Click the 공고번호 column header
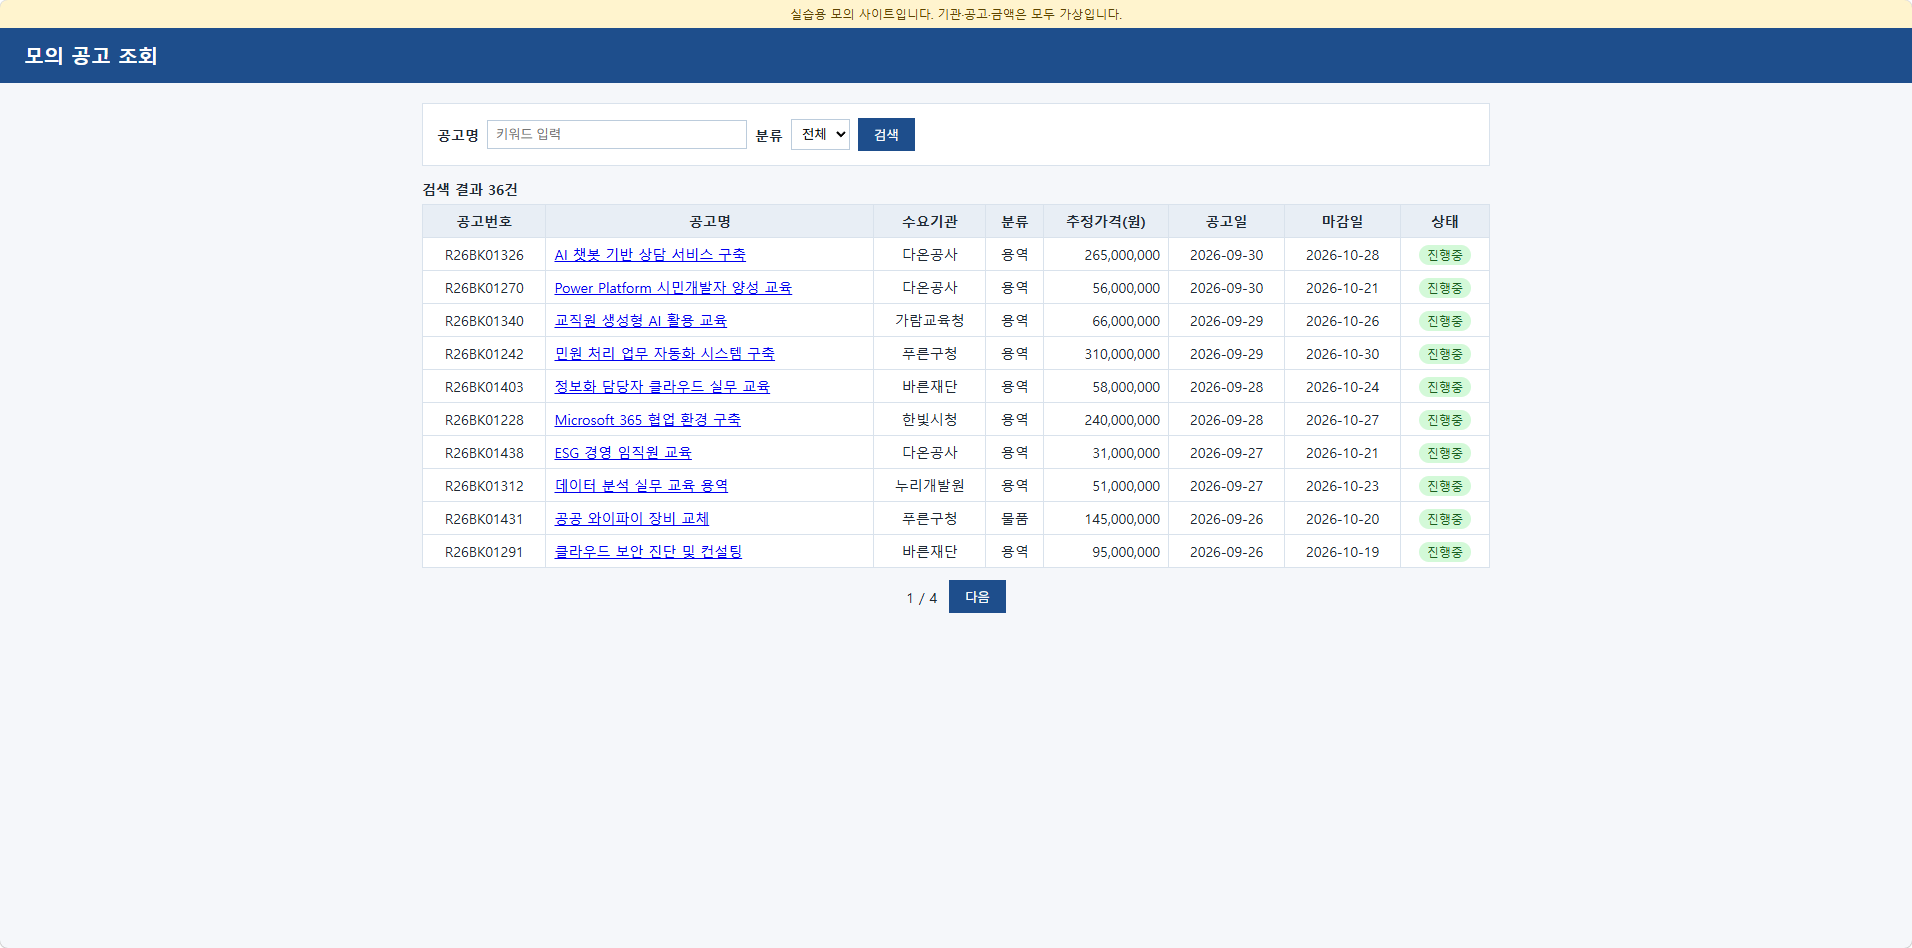Image resolution: width=1912 pixels, height=948 pixels. pos(484,221)
